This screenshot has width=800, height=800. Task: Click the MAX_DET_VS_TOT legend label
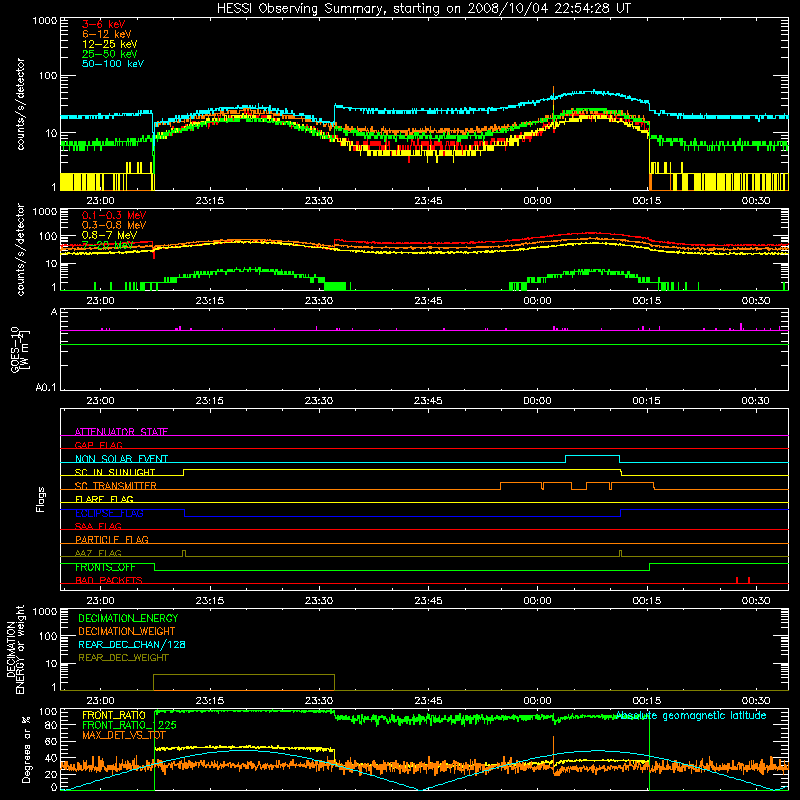123,735
